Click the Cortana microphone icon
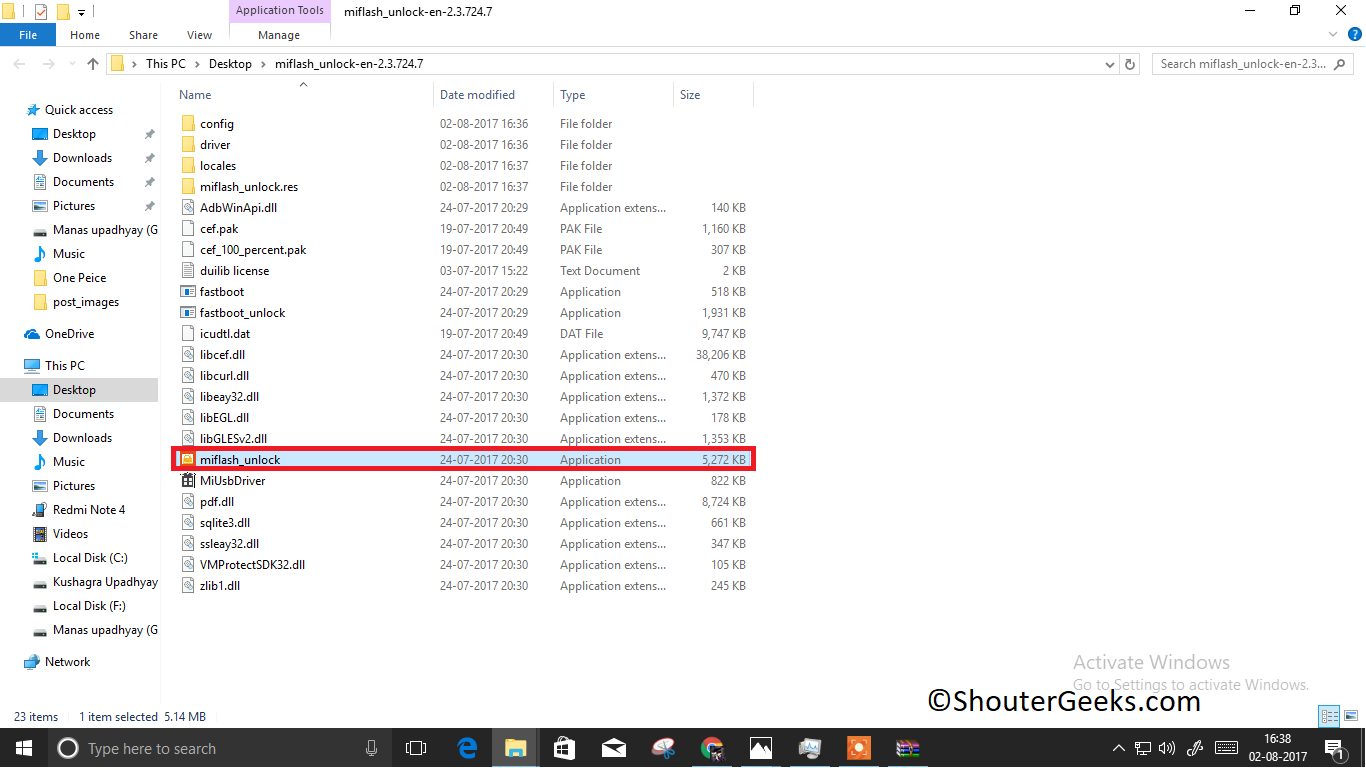This screenshot has width=1366, height=768. [371, 748]
